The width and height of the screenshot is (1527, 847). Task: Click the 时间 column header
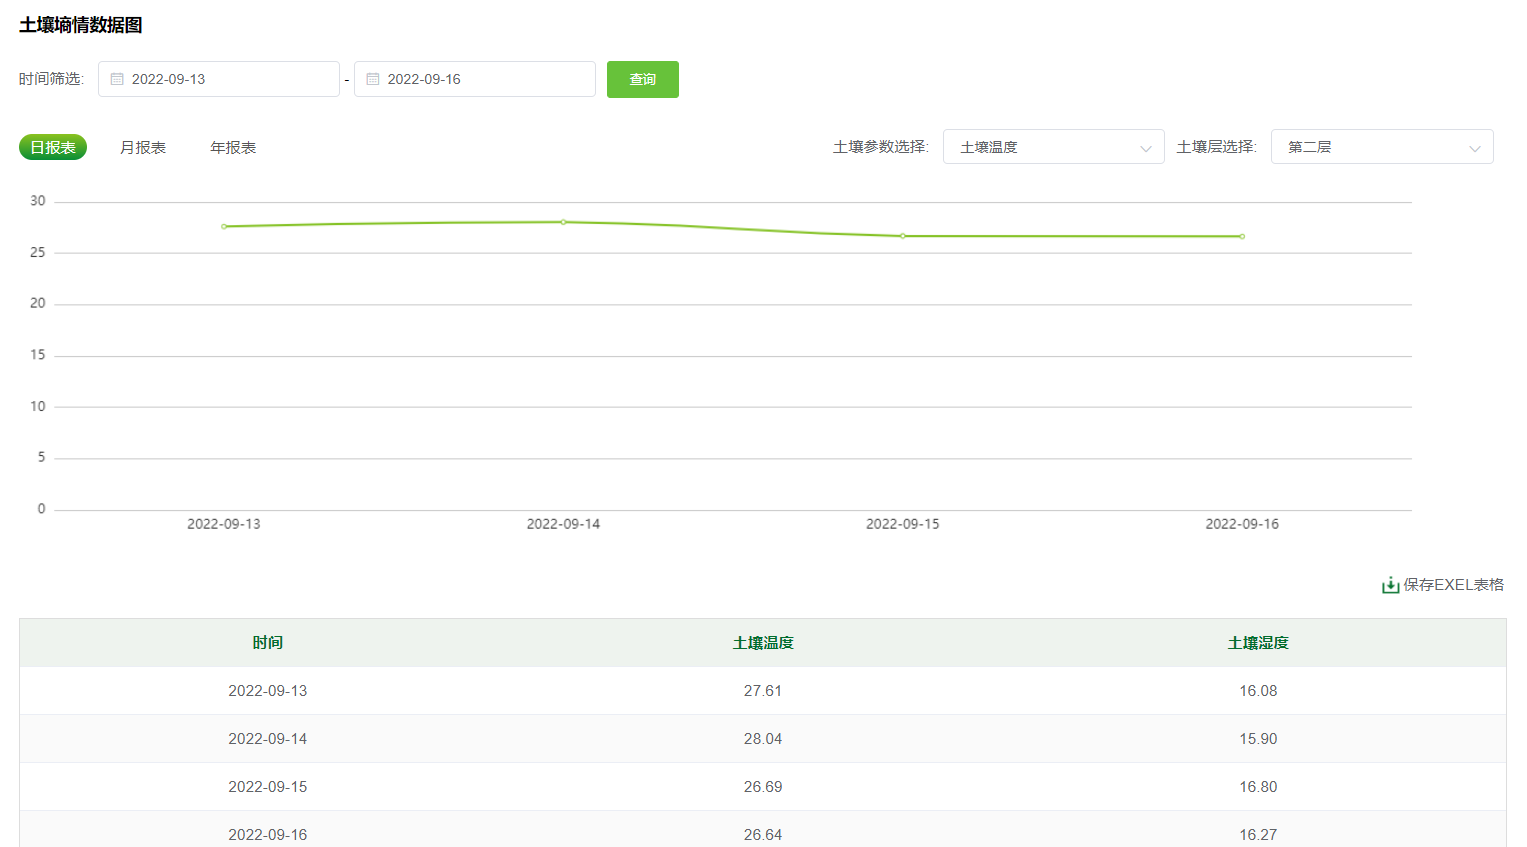268,643
